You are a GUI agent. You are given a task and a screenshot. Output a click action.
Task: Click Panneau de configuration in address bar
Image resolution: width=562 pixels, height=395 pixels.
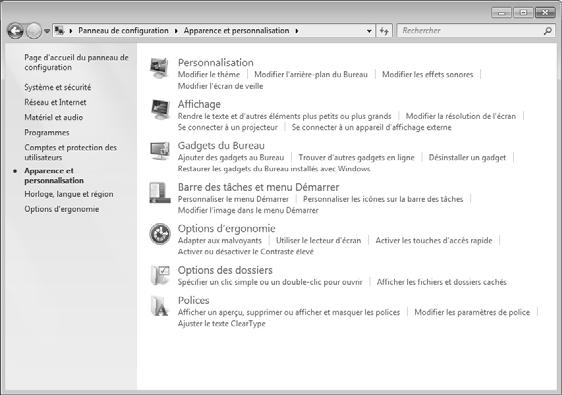coord(123,31)
